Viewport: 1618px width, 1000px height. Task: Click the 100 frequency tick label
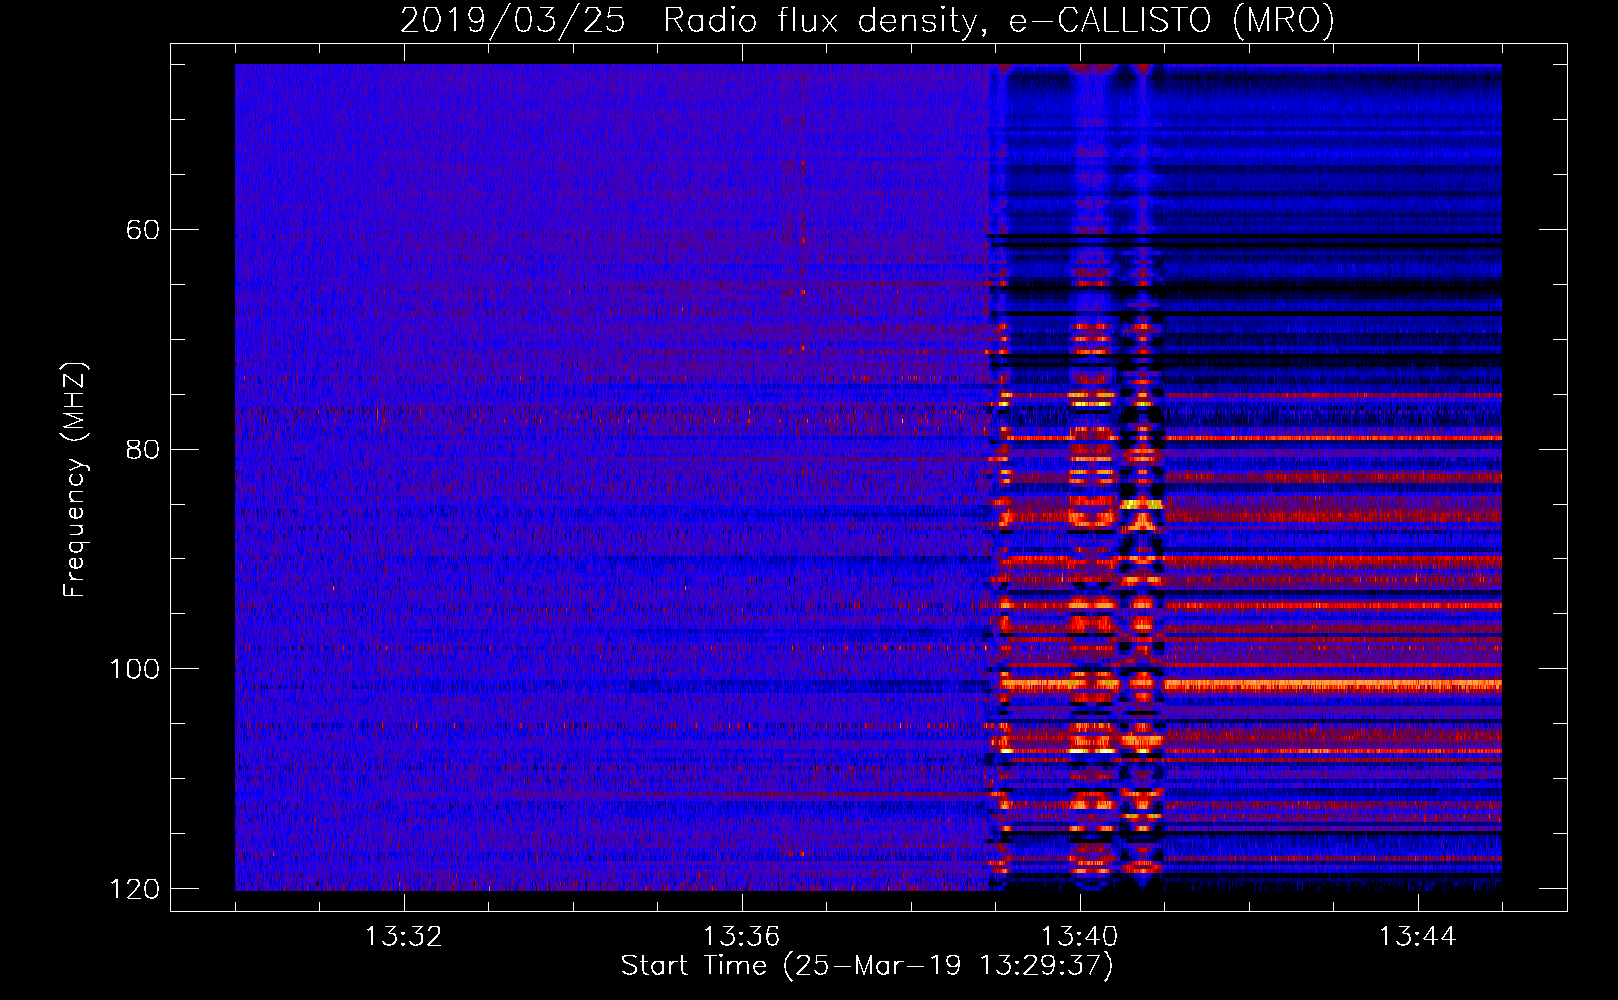click(134, 669)
